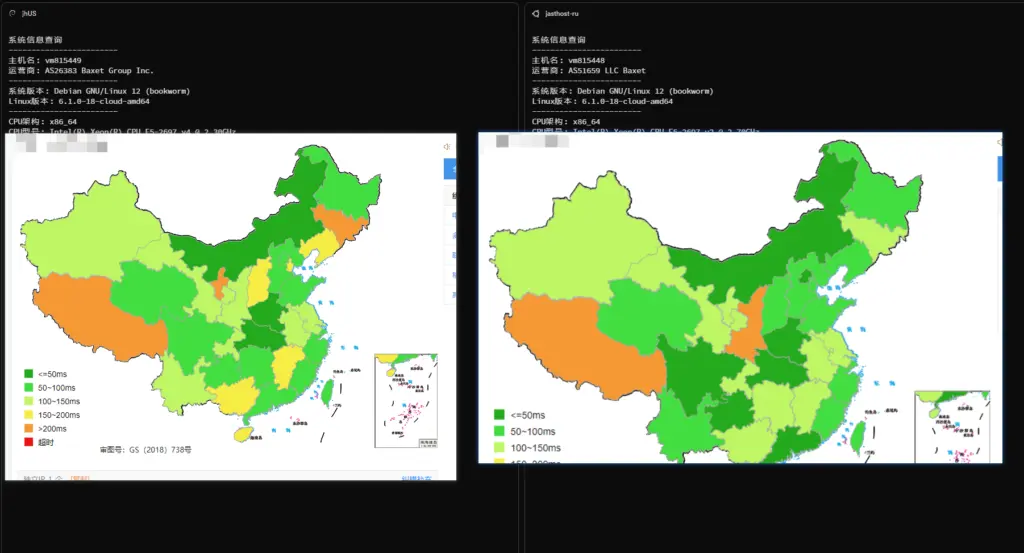1024x553 pixels.
Task: Click the 50~100ms legend swatch on left map
Action: (x=29, y=387)
